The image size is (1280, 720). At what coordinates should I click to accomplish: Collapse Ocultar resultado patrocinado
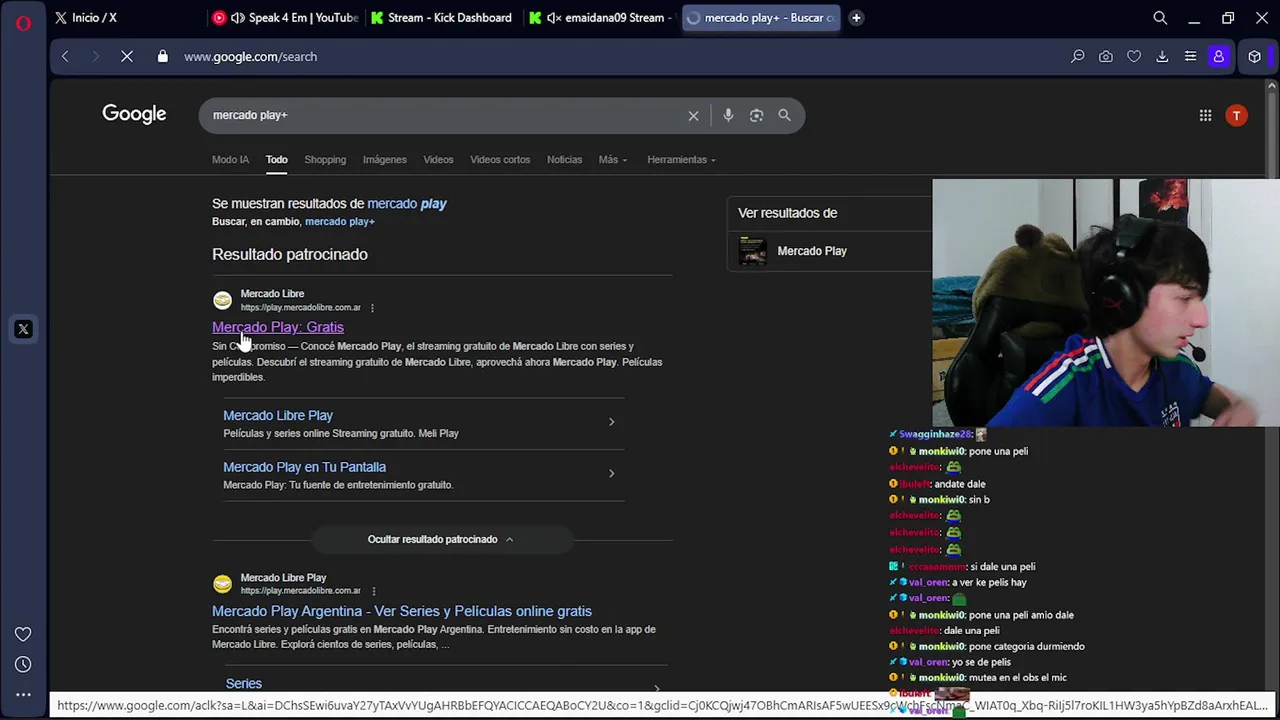coord(441,540)
